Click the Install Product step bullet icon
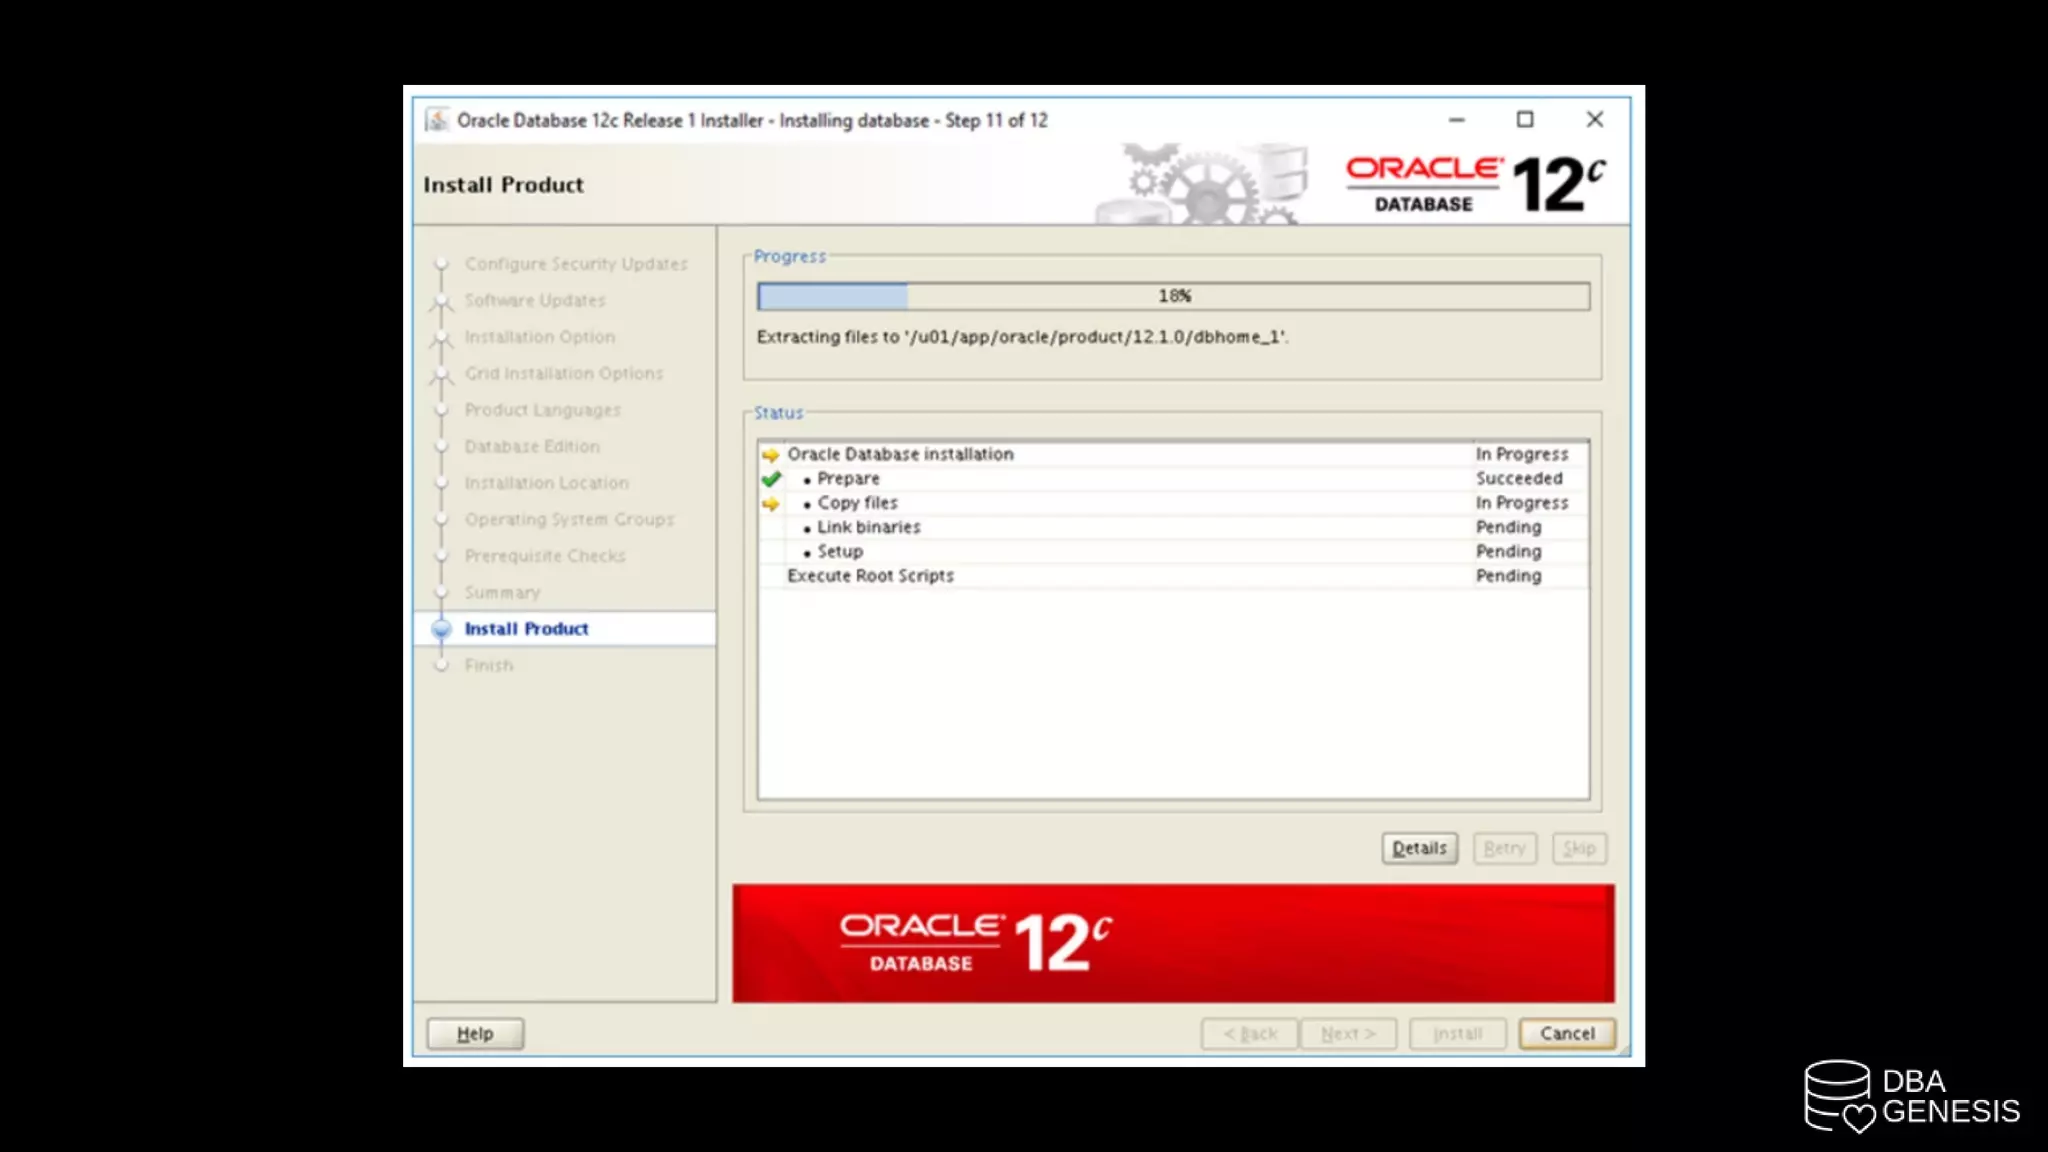Image resolution: width=2048 pixels, height=1152 pixels. point(441,629)
